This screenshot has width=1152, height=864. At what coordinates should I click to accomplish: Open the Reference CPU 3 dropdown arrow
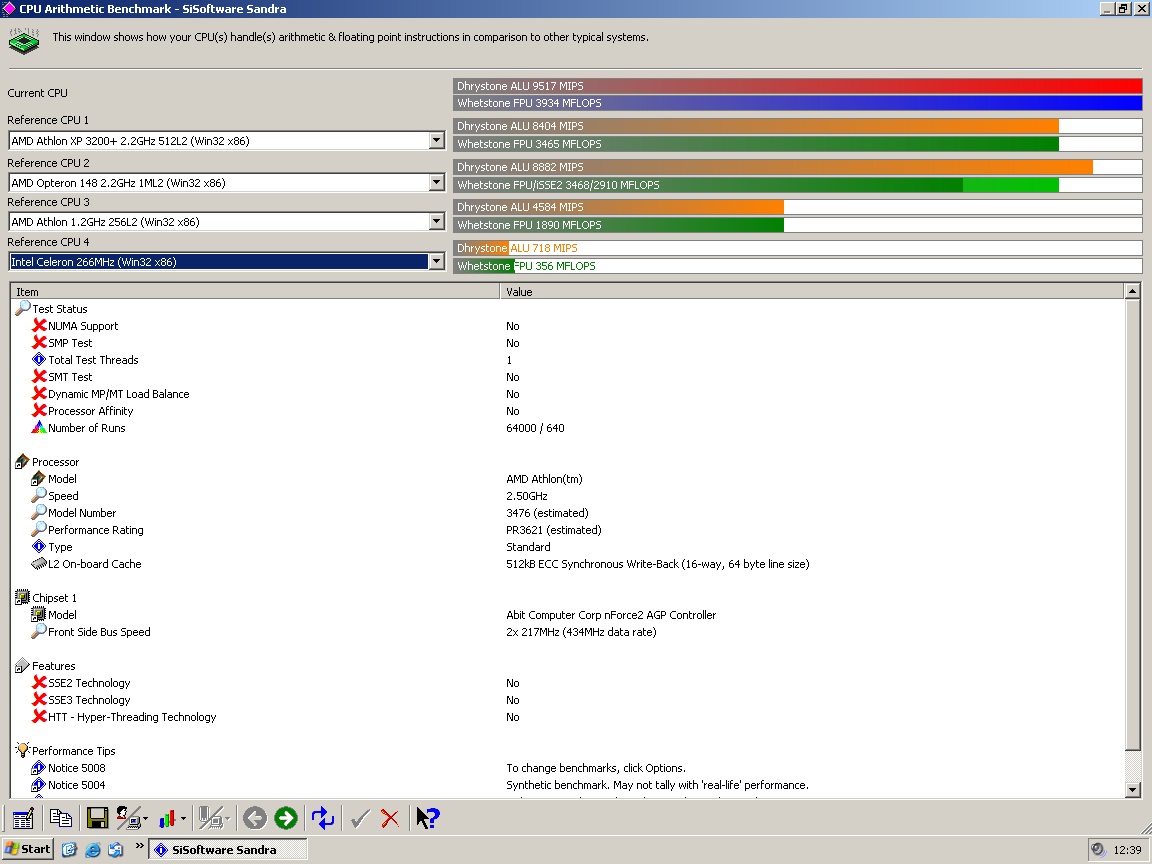click(436, 221)
